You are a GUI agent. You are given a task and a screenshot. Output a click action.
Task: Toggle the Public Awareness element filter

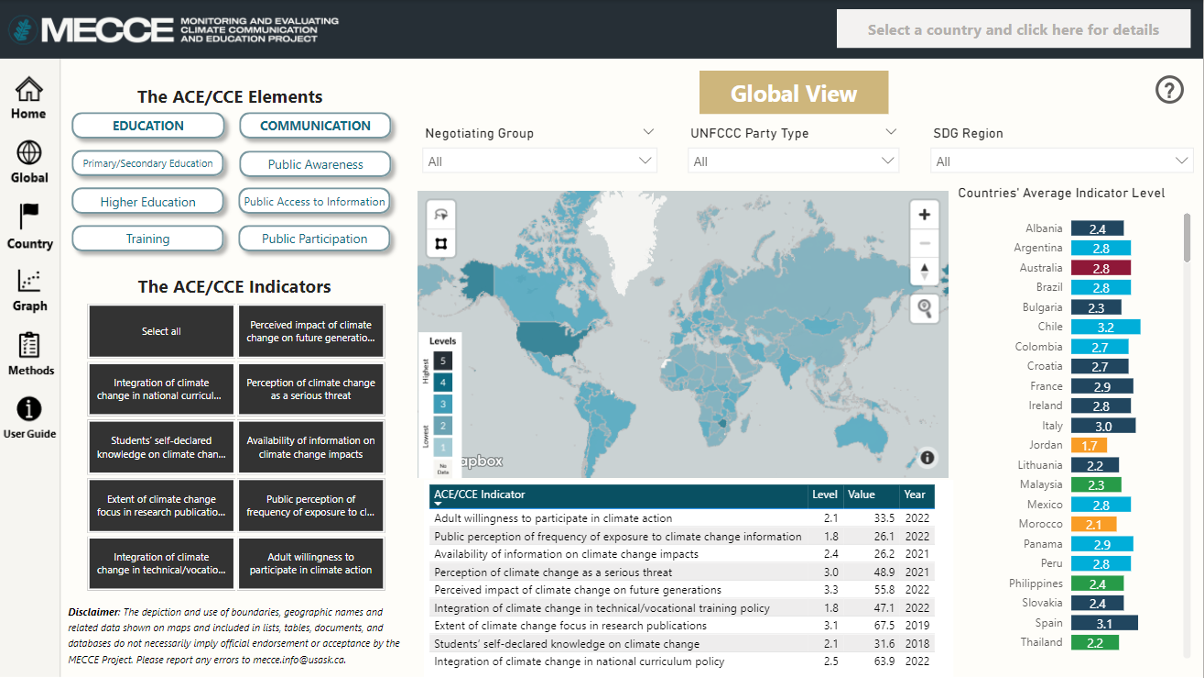315,164
